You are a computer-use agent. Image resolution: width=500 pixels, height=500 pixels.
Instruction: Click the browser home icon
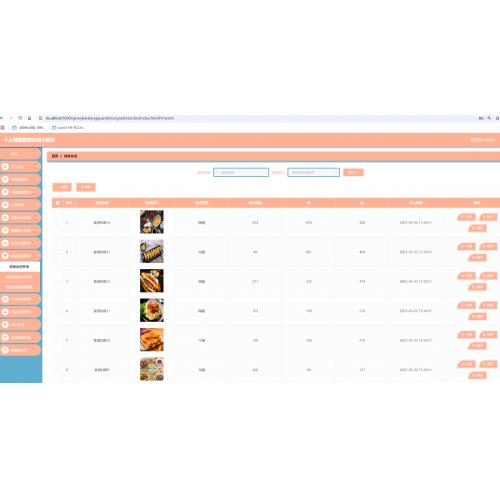point(29,118)
